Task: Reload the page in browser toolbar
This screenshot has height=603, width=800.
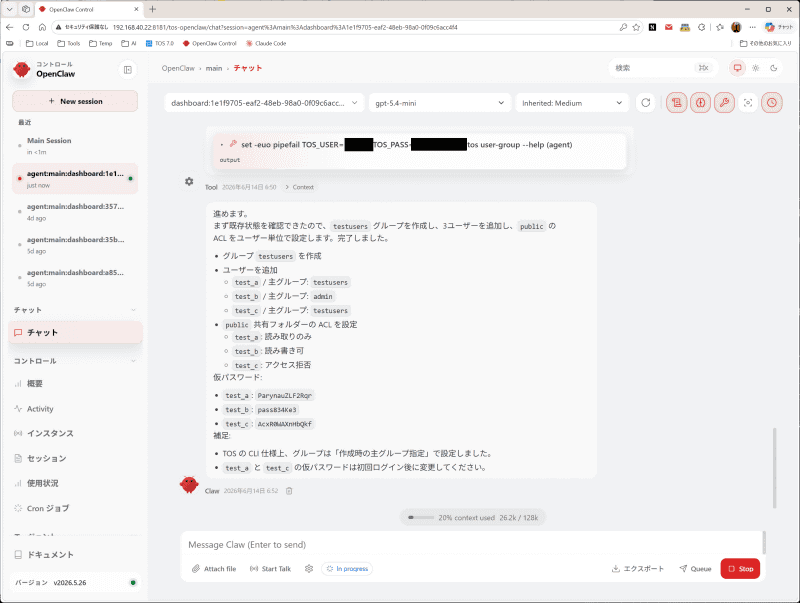Action: tap(26, 27)
